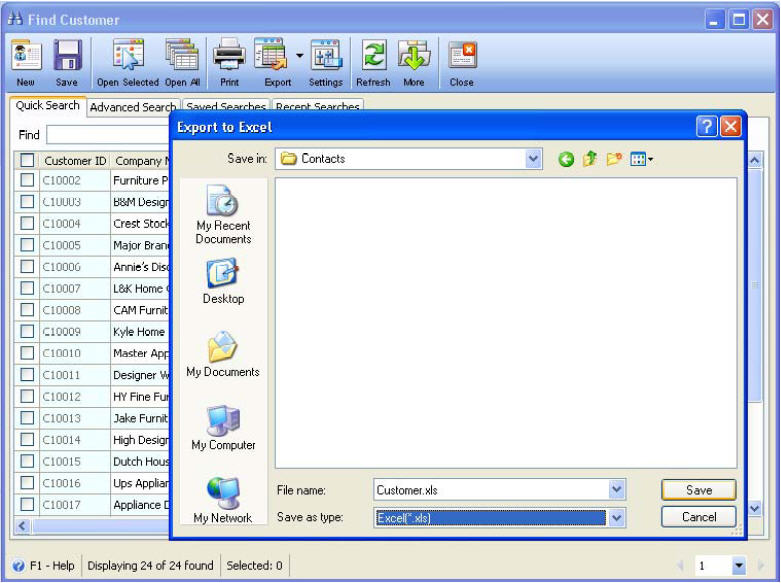Screen dimensions: 781x583
Task: Select My Network in places bar
Action: pos(223,500)
